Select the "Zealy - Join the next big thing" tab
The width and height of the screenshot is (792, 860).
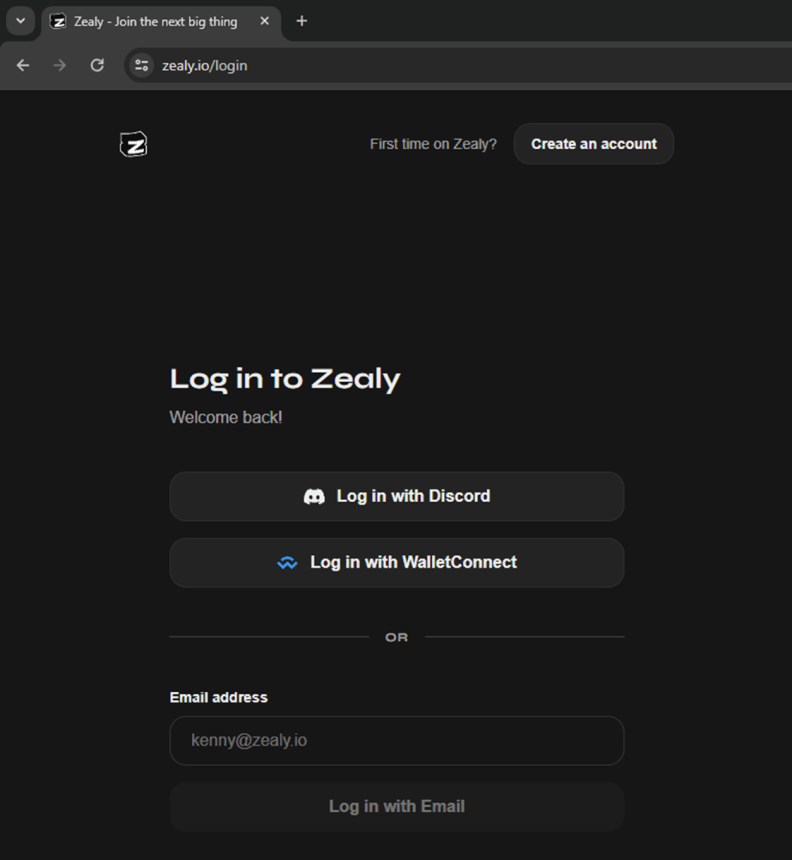156,21
